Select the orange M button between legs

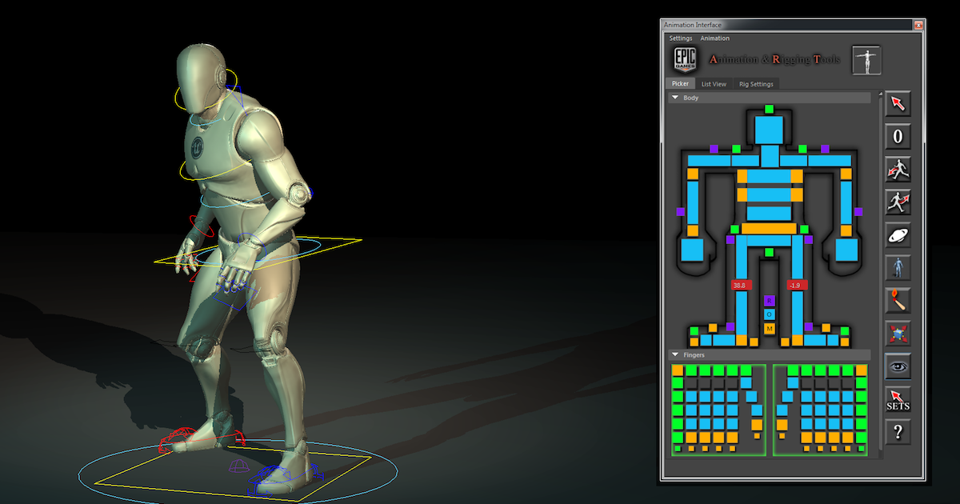(769, 328)
